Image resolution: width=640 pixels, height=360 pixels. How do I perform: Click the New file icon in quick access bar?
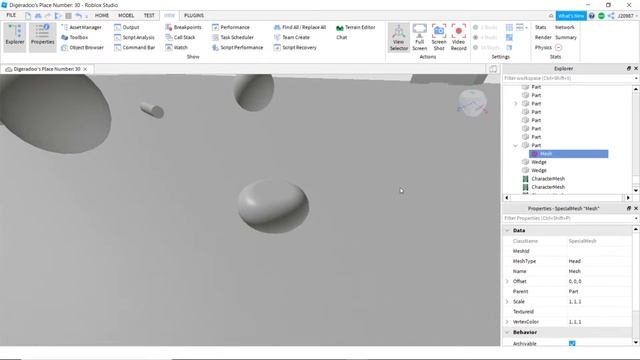pyautogui.click(x=28, y=16)
